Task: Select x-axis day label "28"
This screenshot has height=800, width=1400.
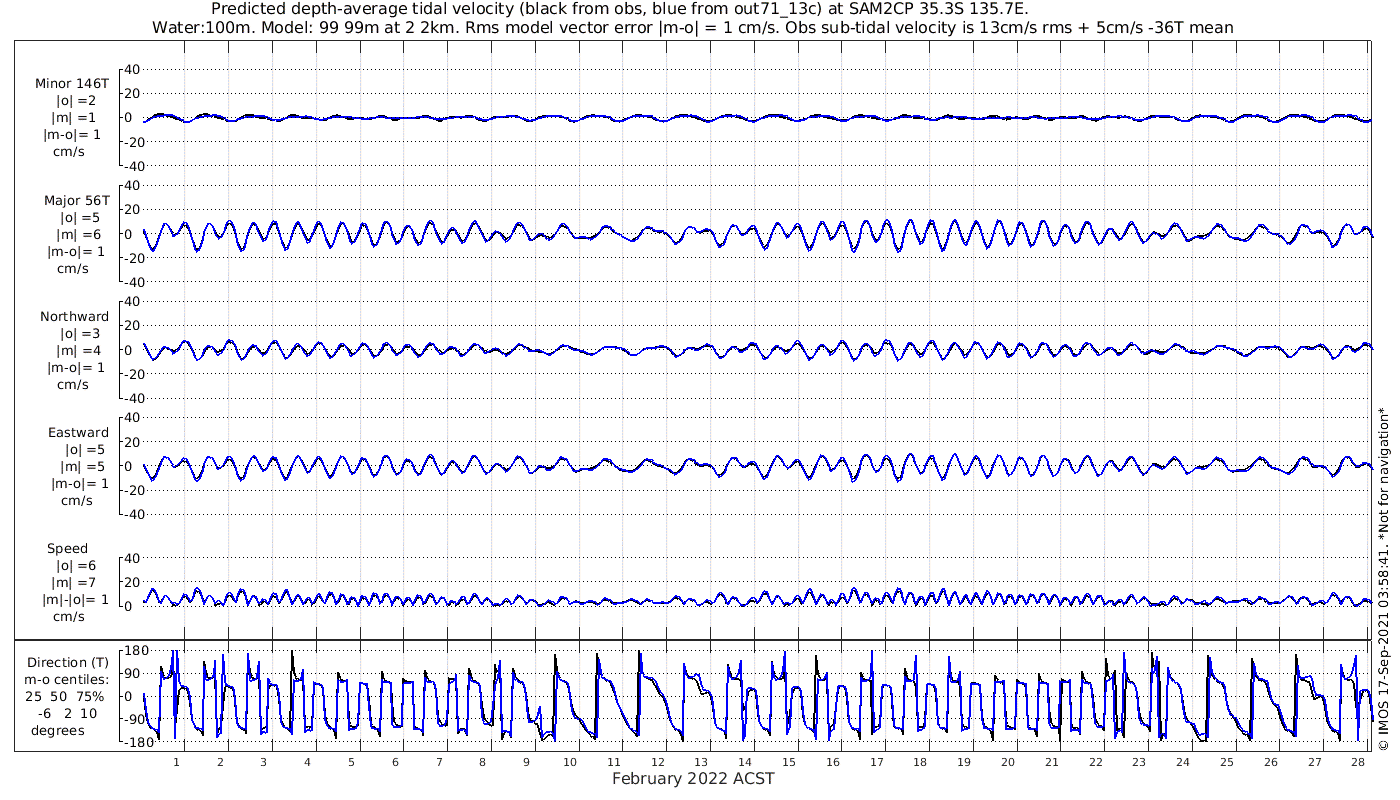Action: (x=1357, y=762)
